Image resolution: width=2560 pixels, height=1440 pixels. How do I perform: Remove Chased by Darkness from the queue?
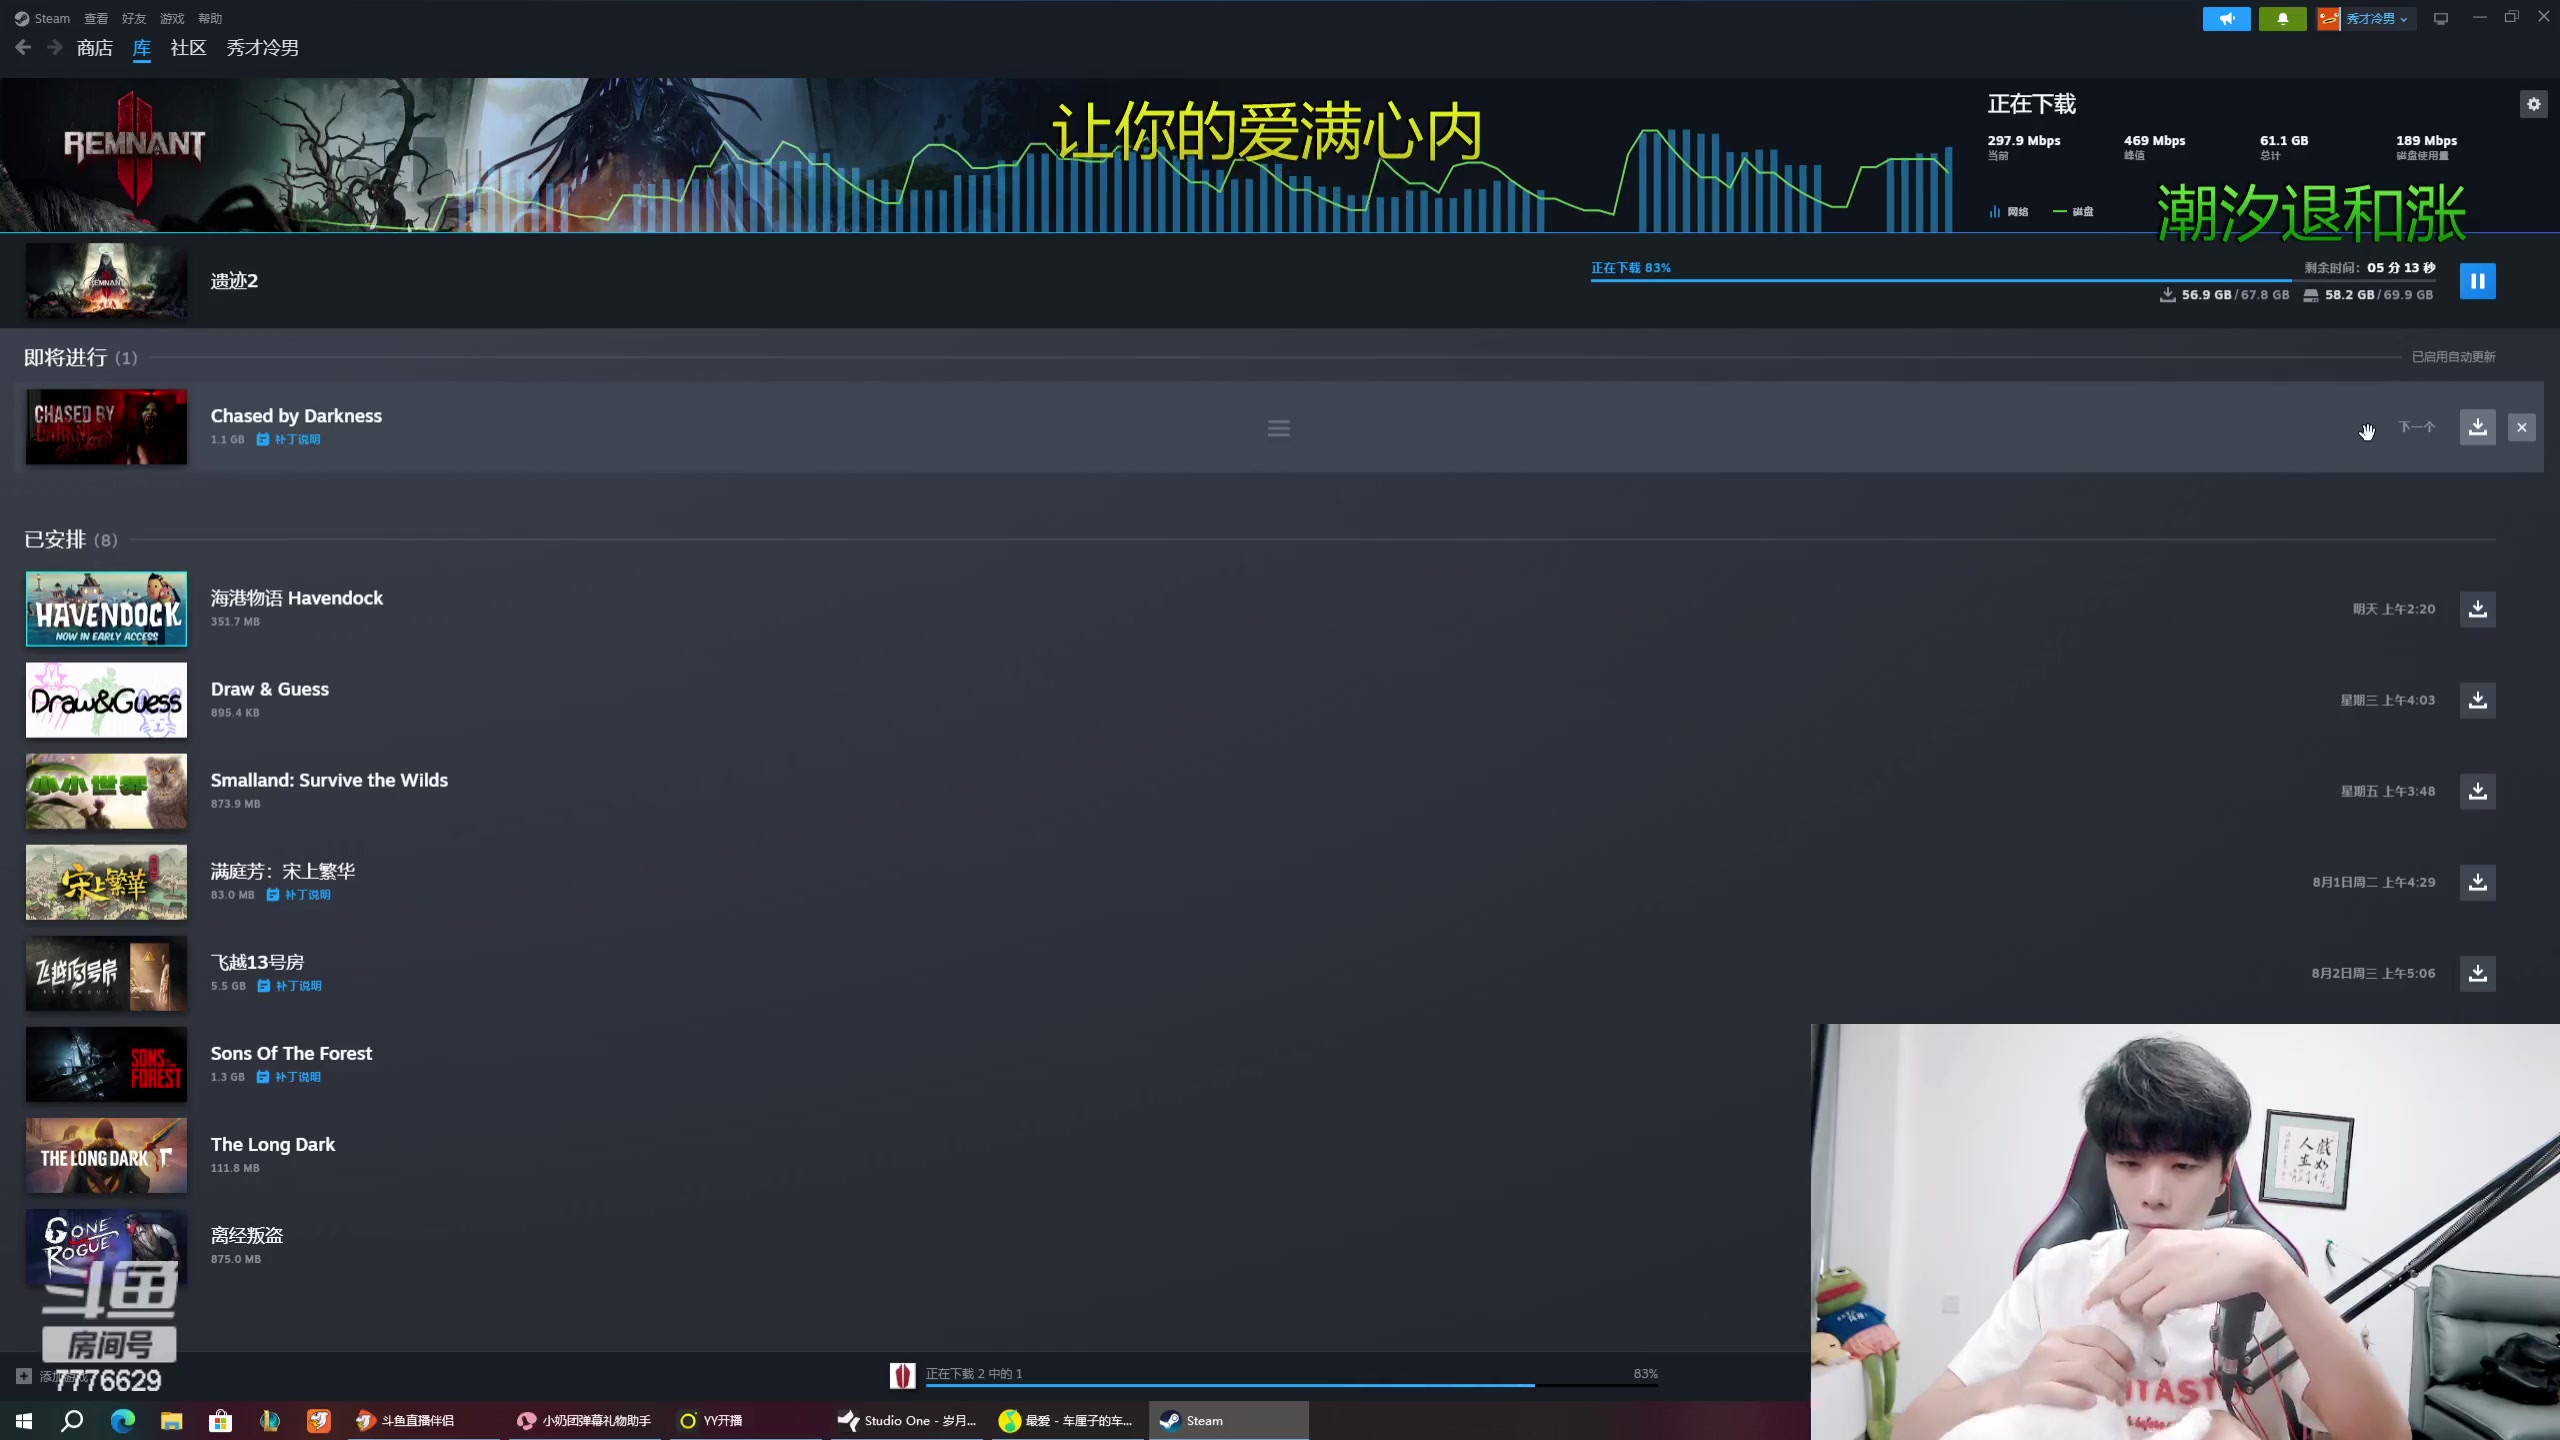(x=2521, y=427)
